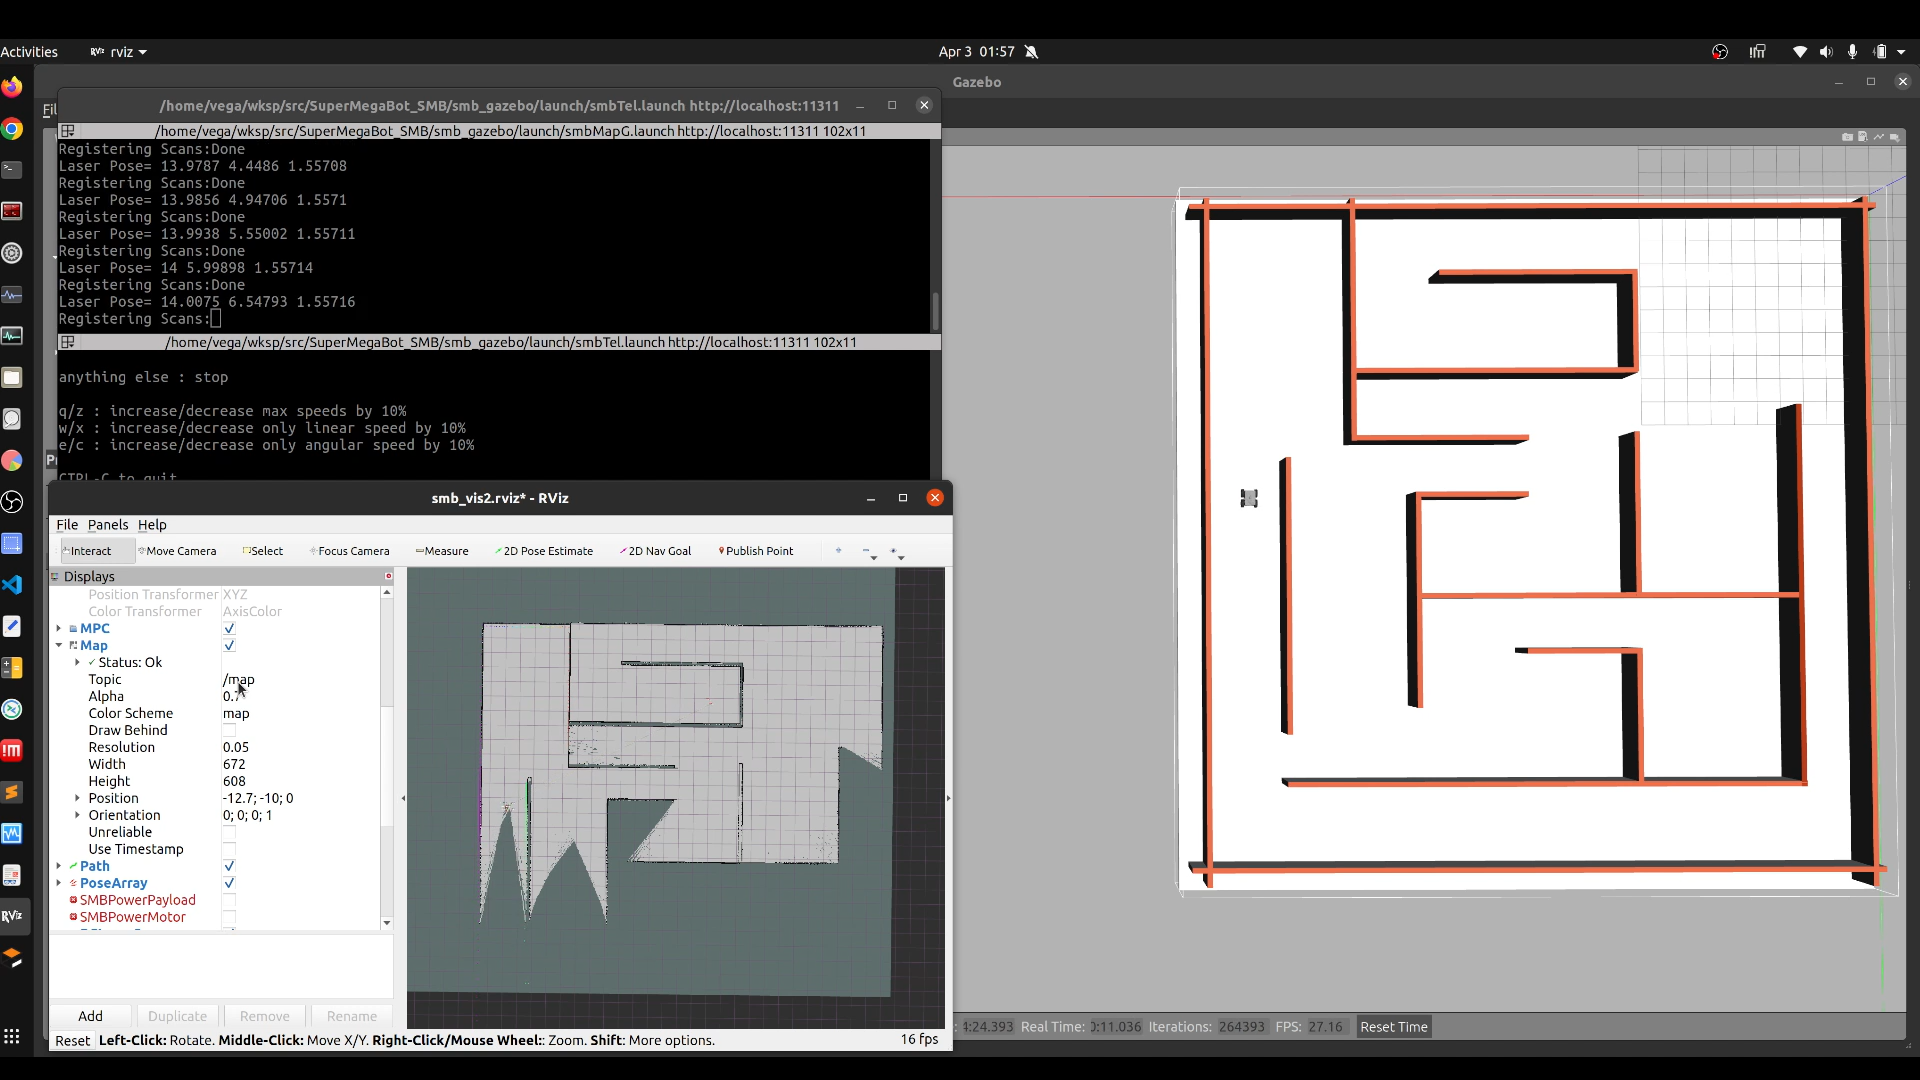This screenshot has height=1080, width=1920.
Task: Close the Displays panel with red icon
Action: pyautogui.click(x=389, y=576)
